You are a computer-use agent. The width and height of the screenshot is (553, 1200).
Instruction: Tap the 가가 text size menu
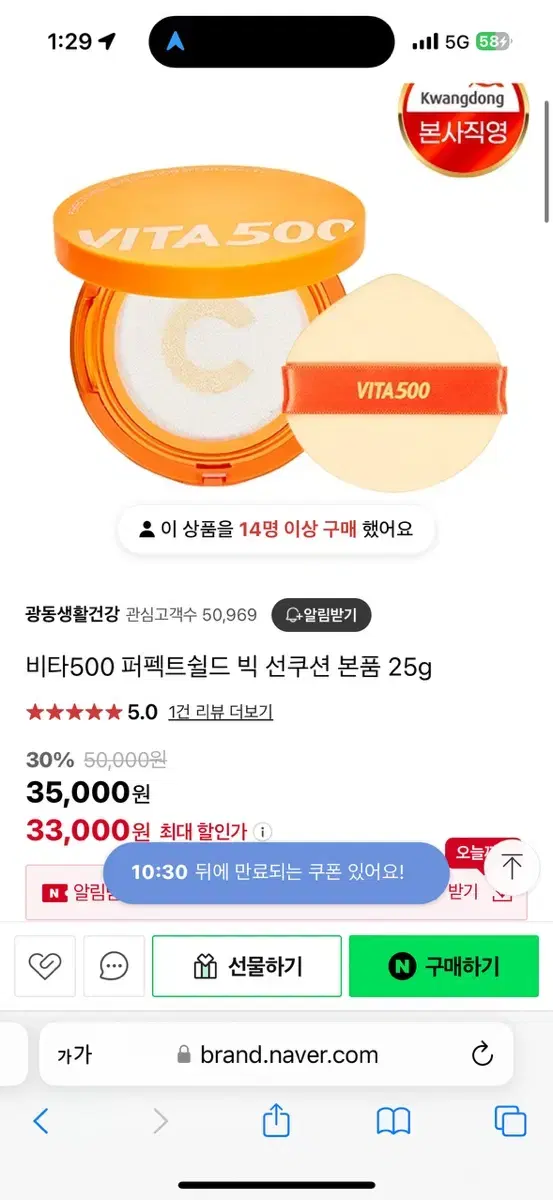pyautogui.click(x=74, y=1054)
